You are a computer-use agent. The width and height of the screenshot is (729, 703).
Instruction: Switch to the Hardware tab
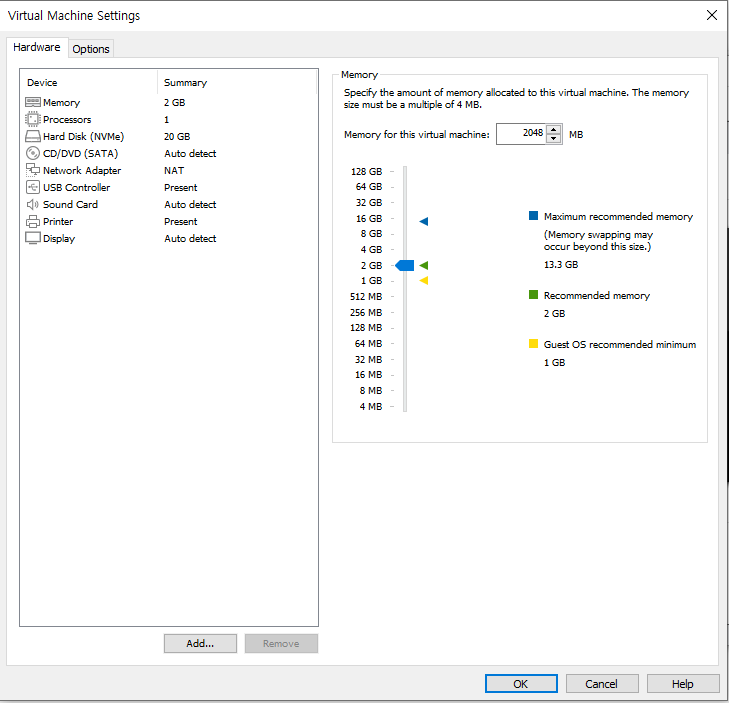tap(37, 47)
